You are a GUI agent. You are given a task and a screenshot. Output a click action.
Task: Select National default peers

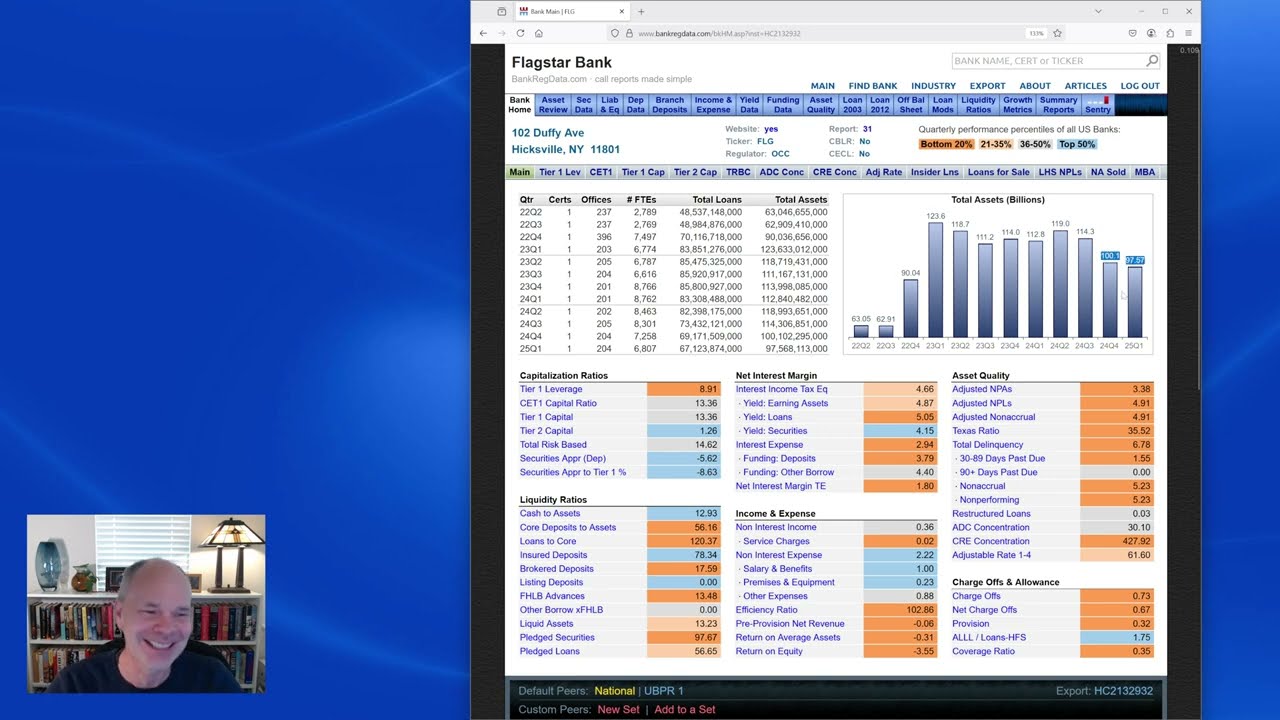click(x=614, y=691)
